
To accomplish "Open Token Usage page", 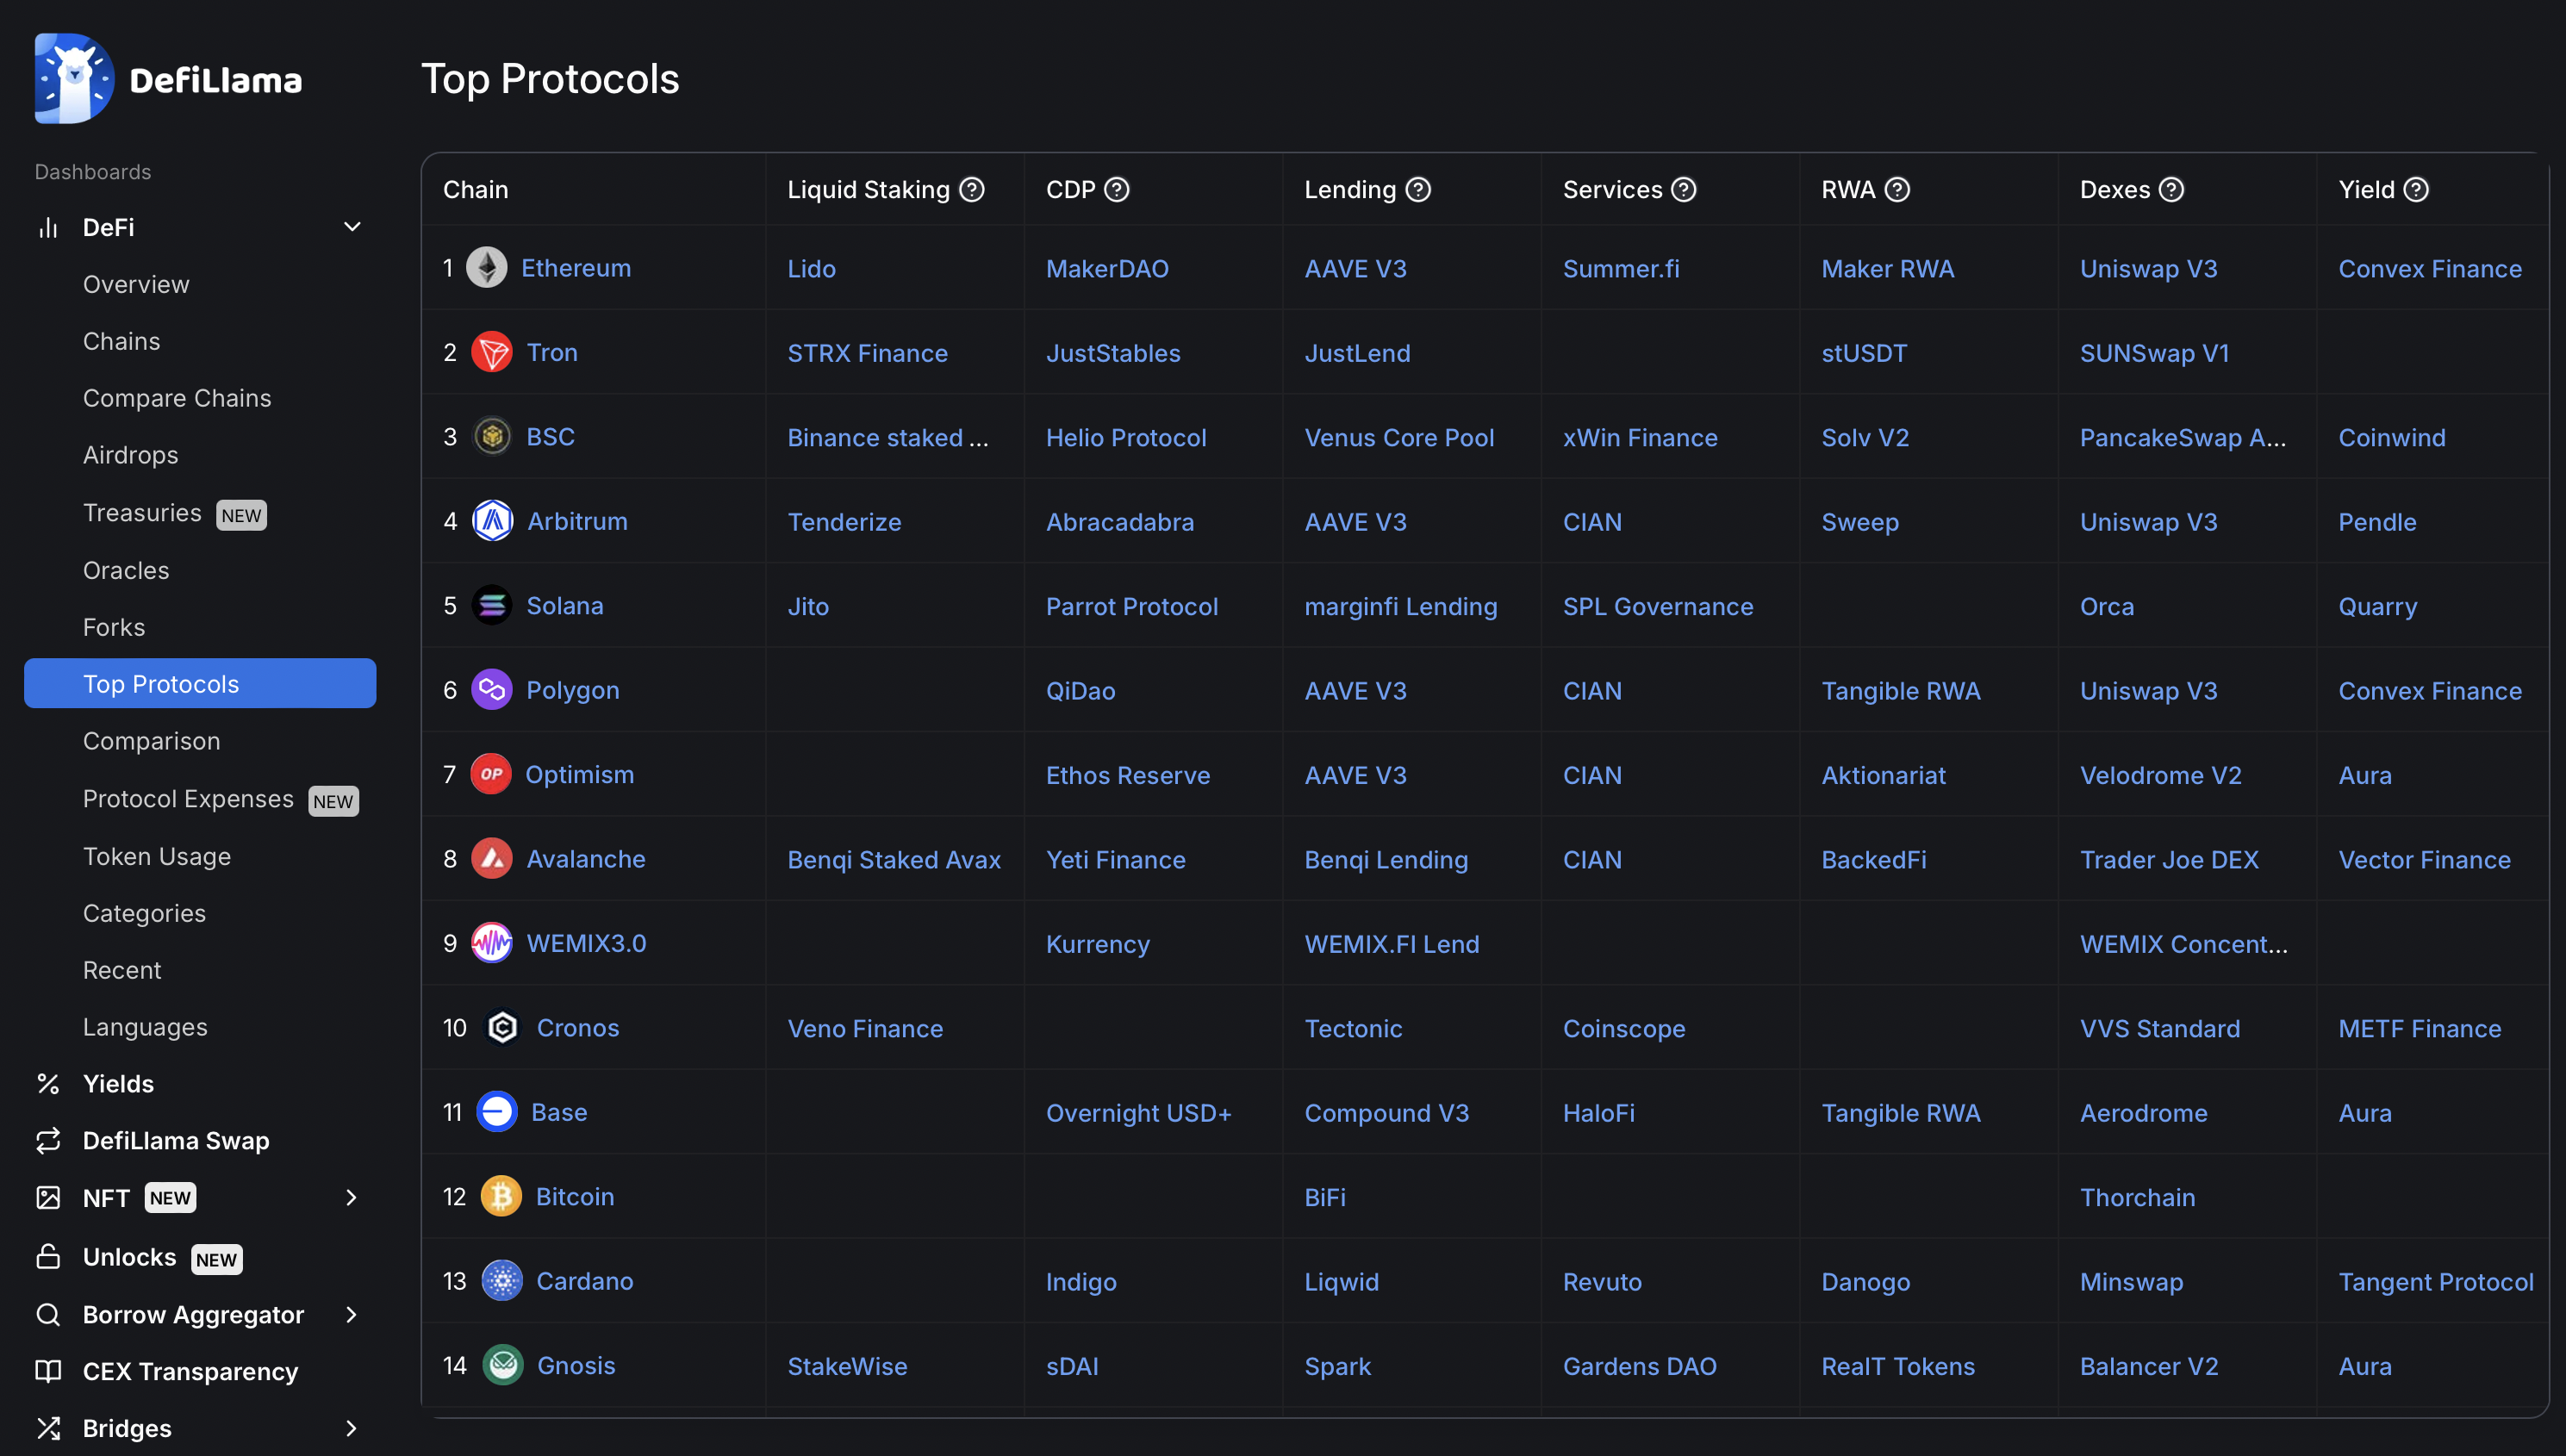I will pyautogui.click(x=157, y=856).
